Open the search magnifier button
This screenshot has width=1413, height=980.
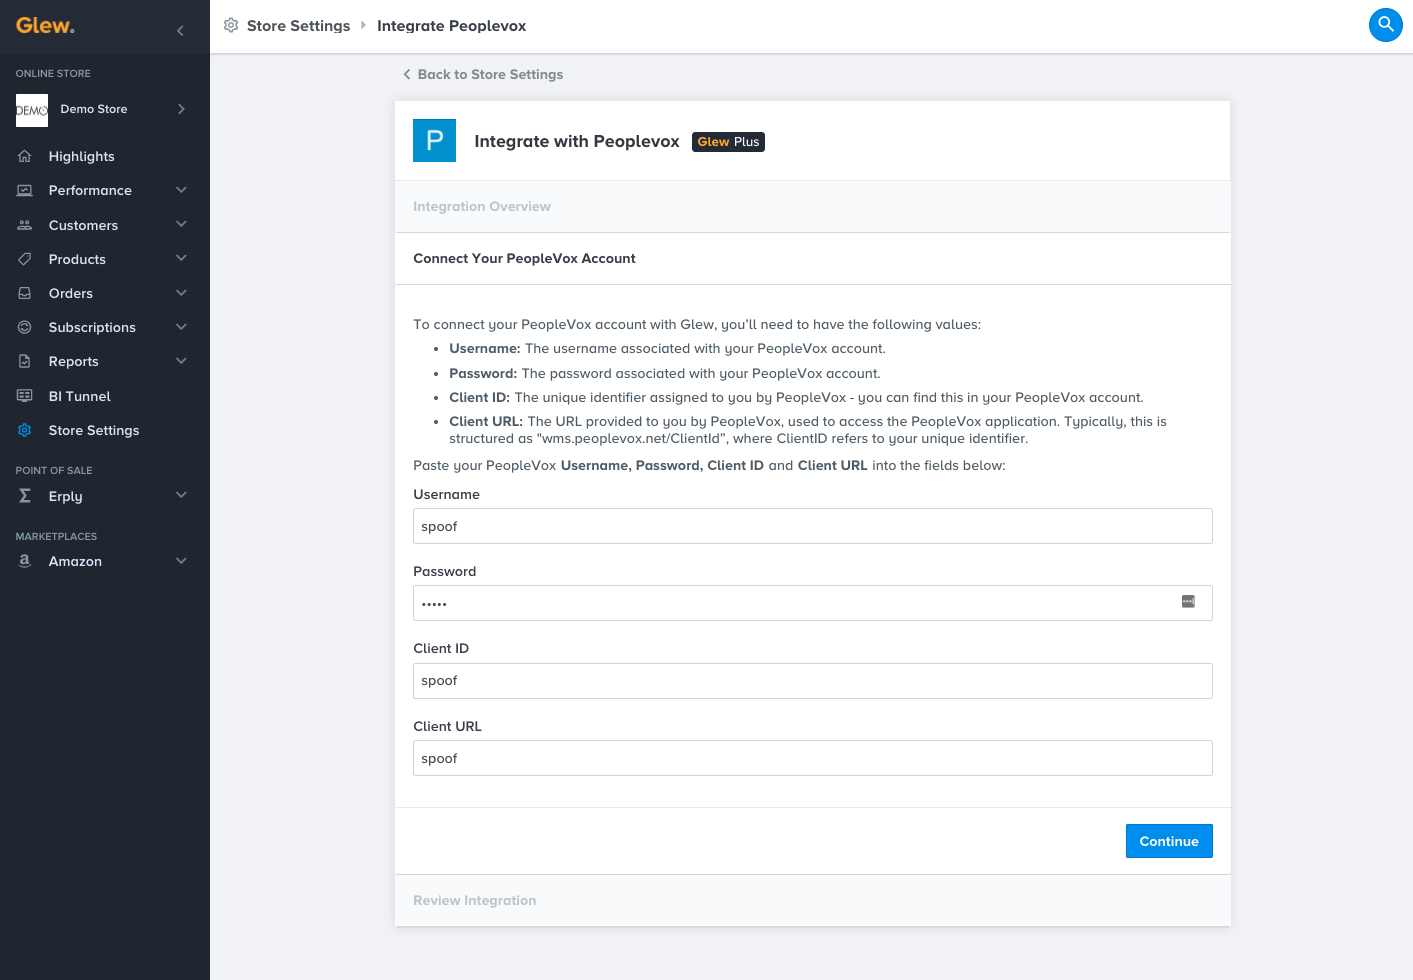pos(1385,25)
